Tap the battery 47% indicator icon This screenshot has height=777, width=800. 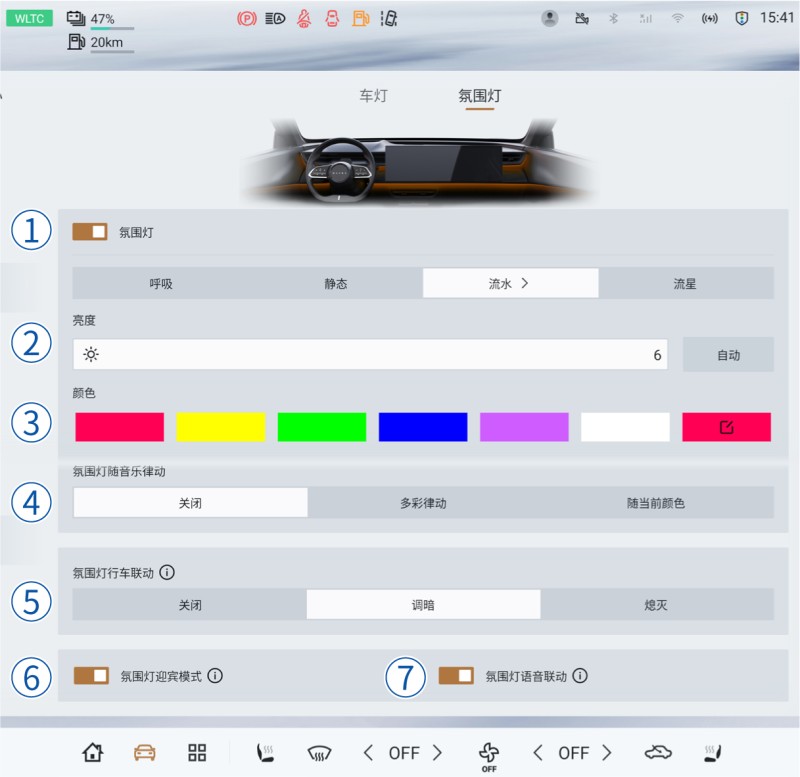click(76, 18)
